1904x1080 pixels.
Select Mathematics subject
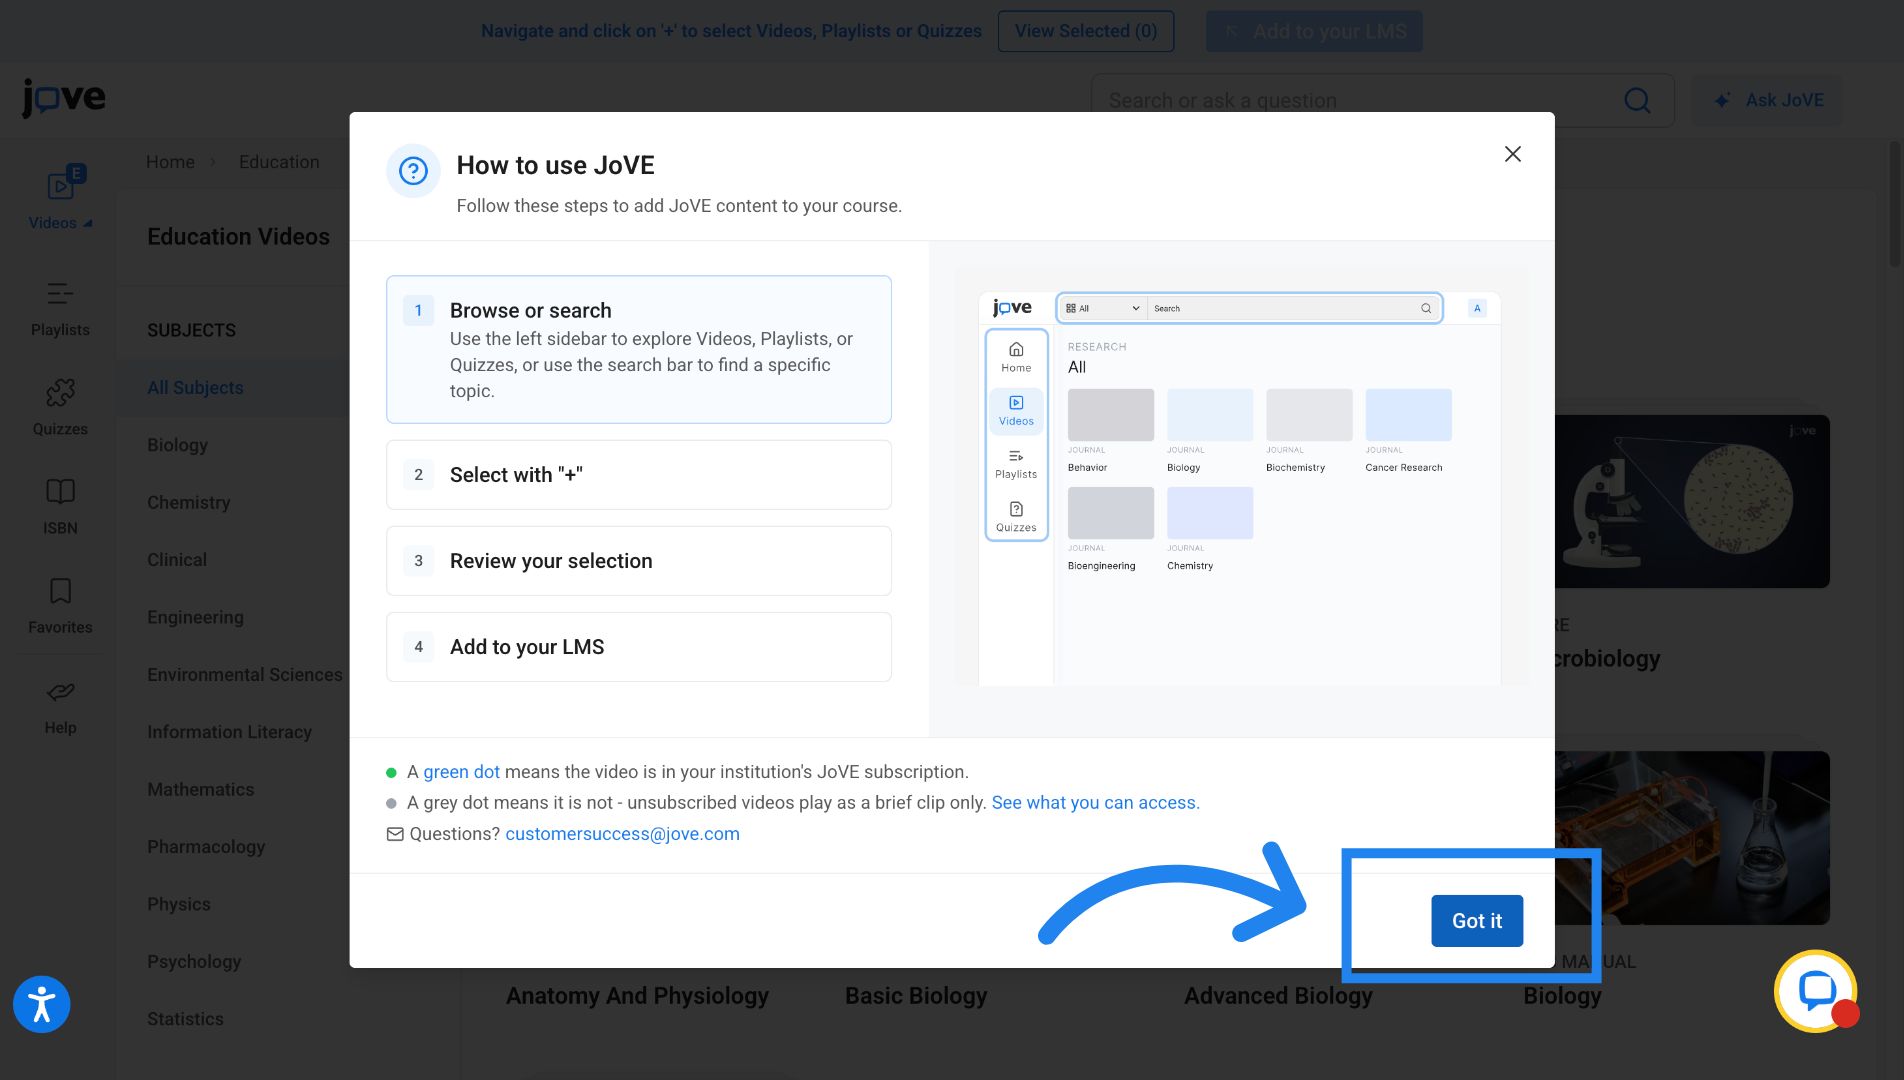coord(200,789)
